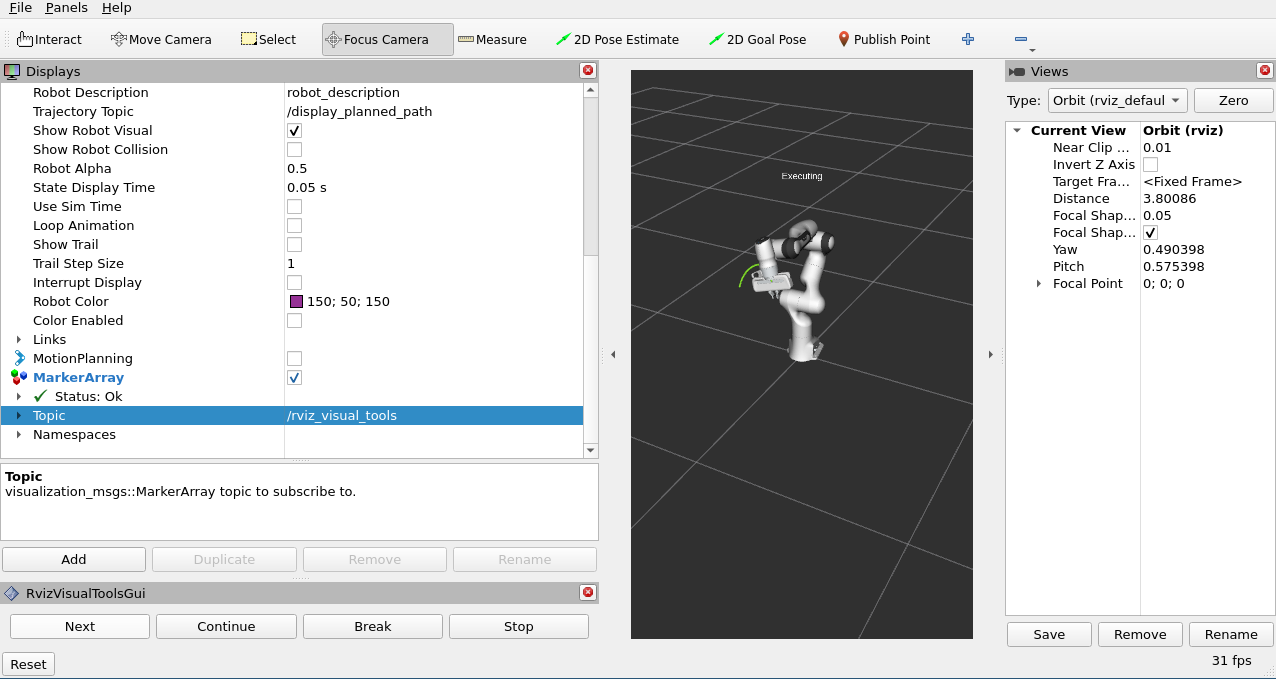Image resolution: width=1276 pixels, height=679 pixels.
Task: Open the toolbar overflow arrow
Action: coord(1032,50)
